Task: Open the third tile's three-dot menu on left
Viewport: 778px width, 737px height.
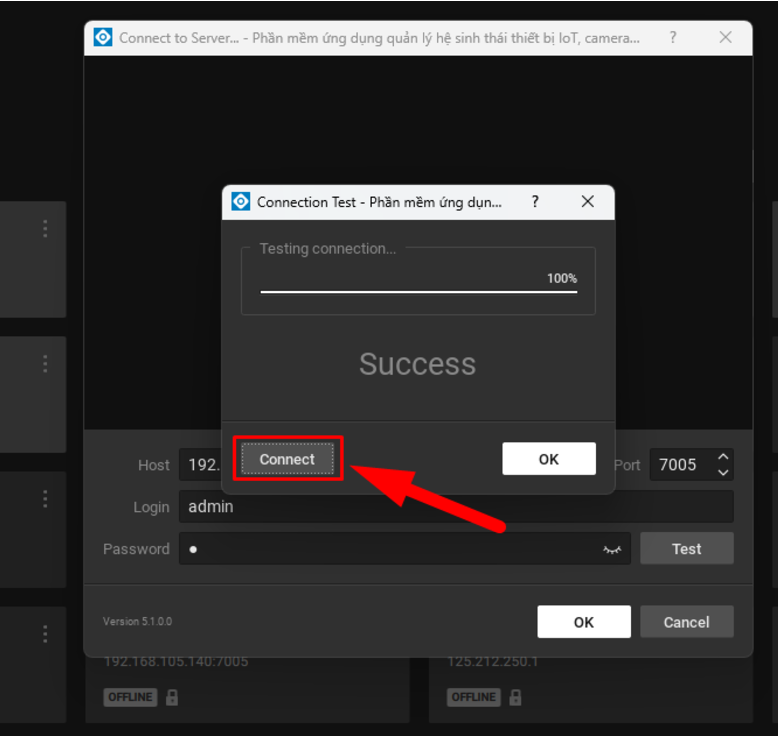Action: click(45, 499)
